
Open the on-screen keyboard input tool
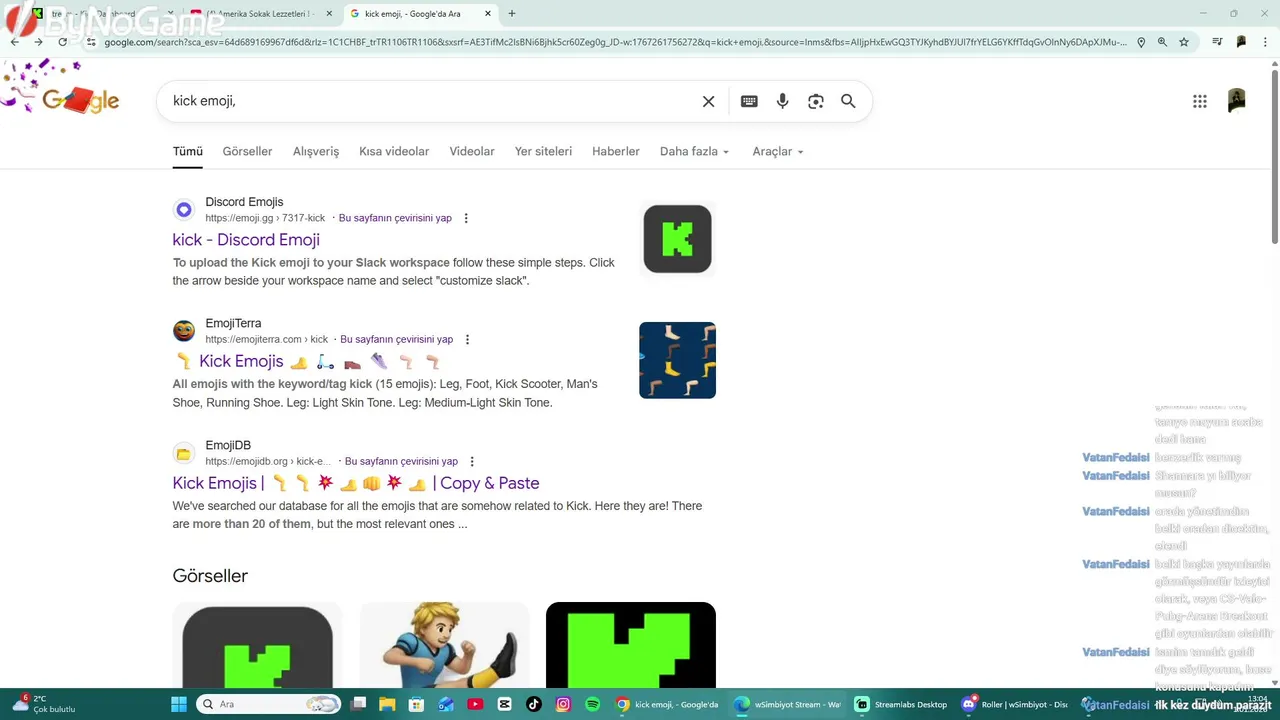coord(749,101)
